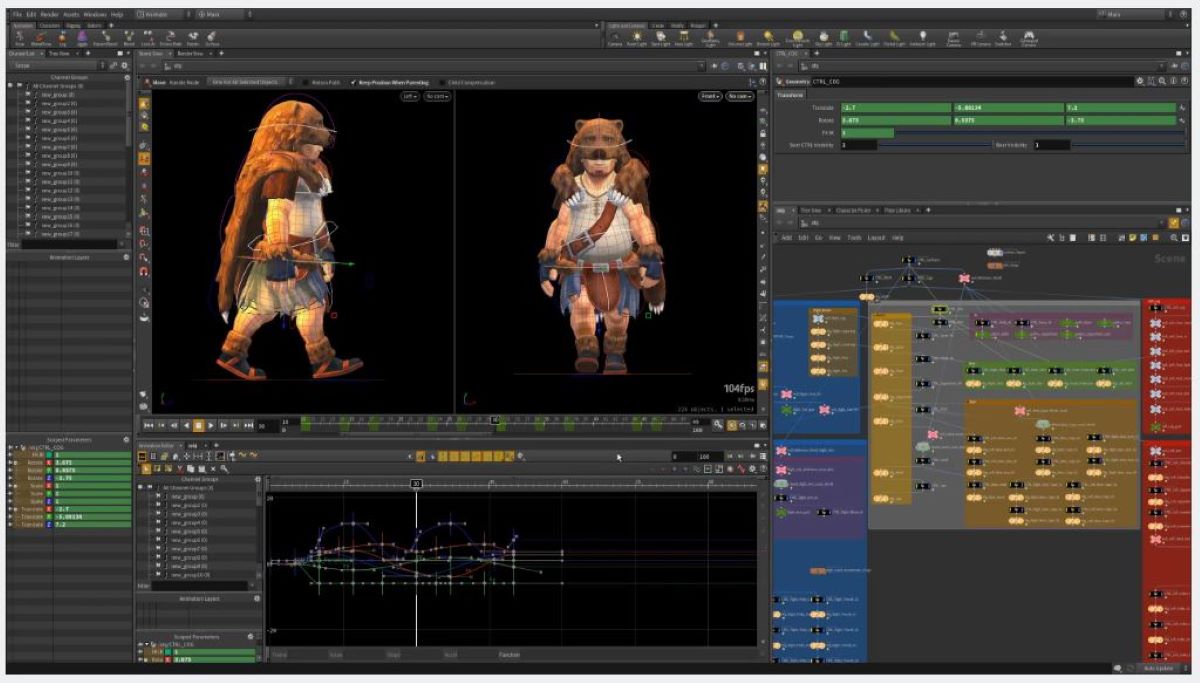Toggle Child Compensation in the viewport toolbar
The height and width of the screenshot is (683, 1200).
(468, 82)
